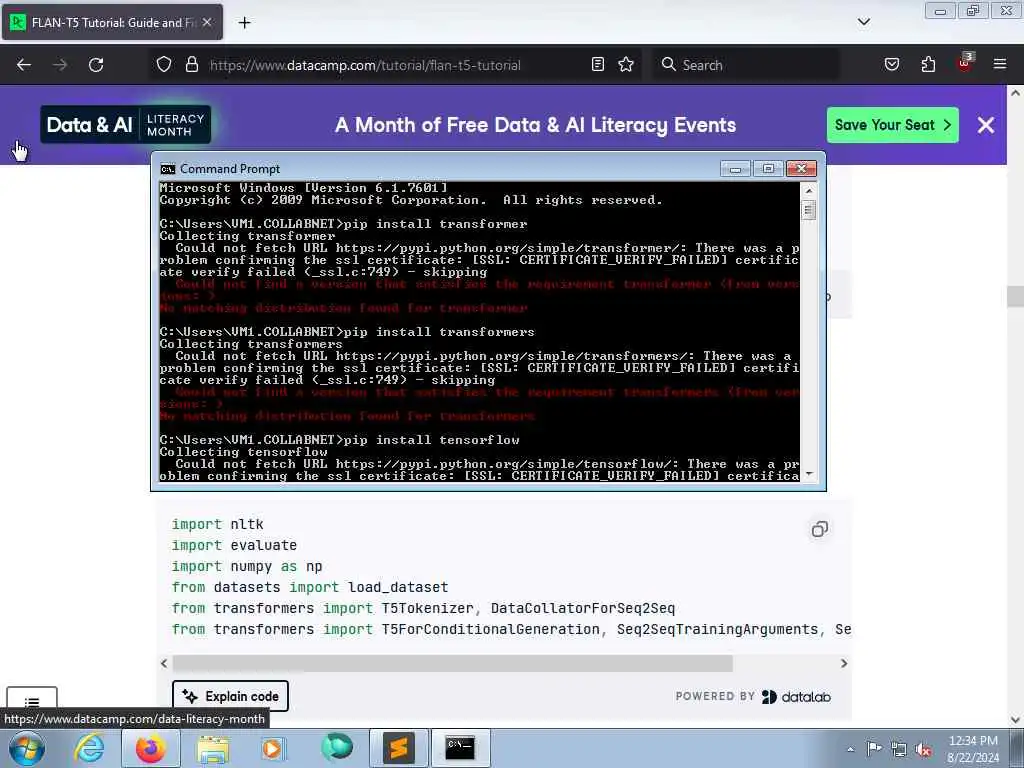Minimize the Firefox browser window

940,11
